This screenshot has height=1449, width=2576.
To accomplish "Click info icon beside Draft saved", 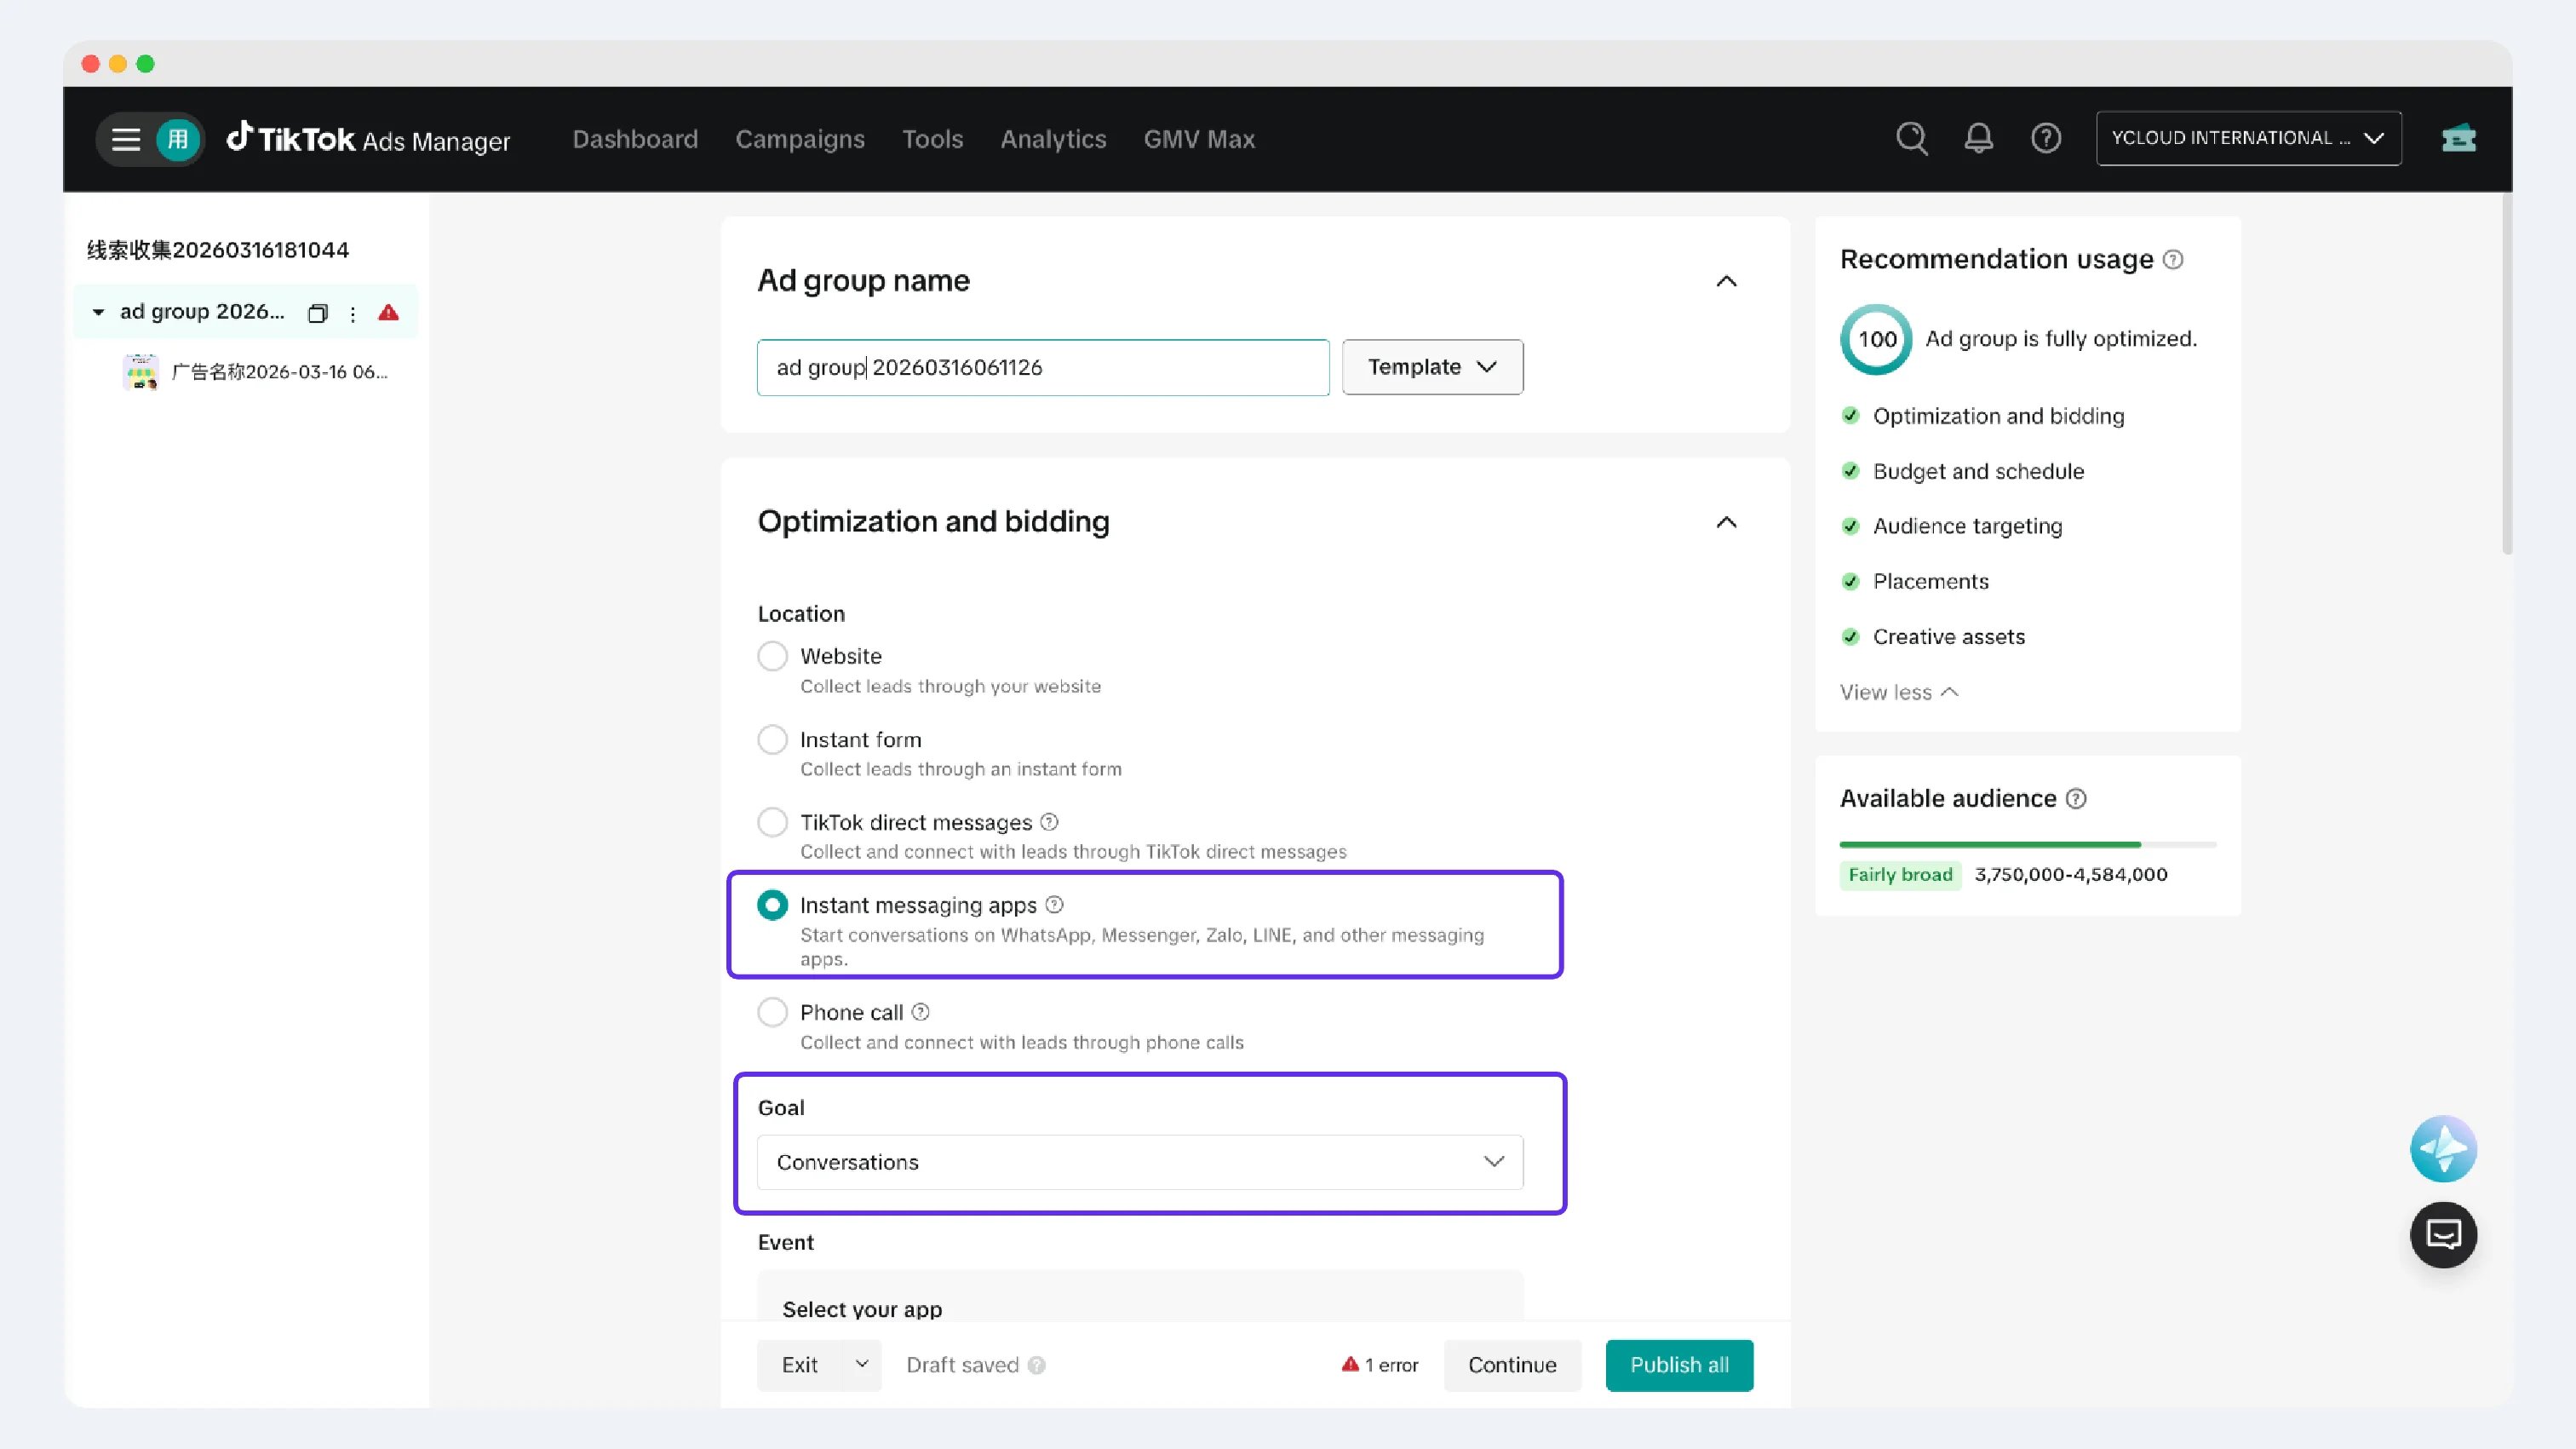I will pyautogui.click(x=1037, y=1366).
